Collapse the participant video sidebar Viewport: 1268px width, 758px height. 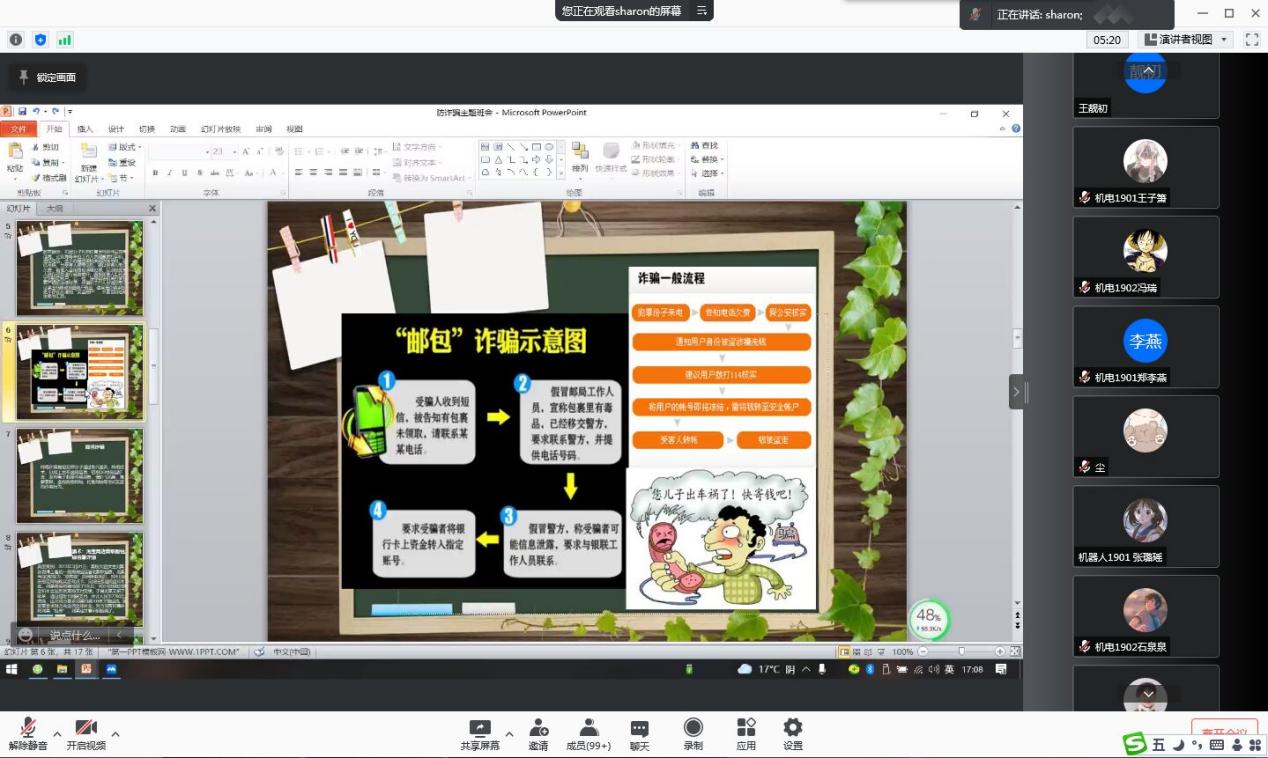[x=1016, y=391]
